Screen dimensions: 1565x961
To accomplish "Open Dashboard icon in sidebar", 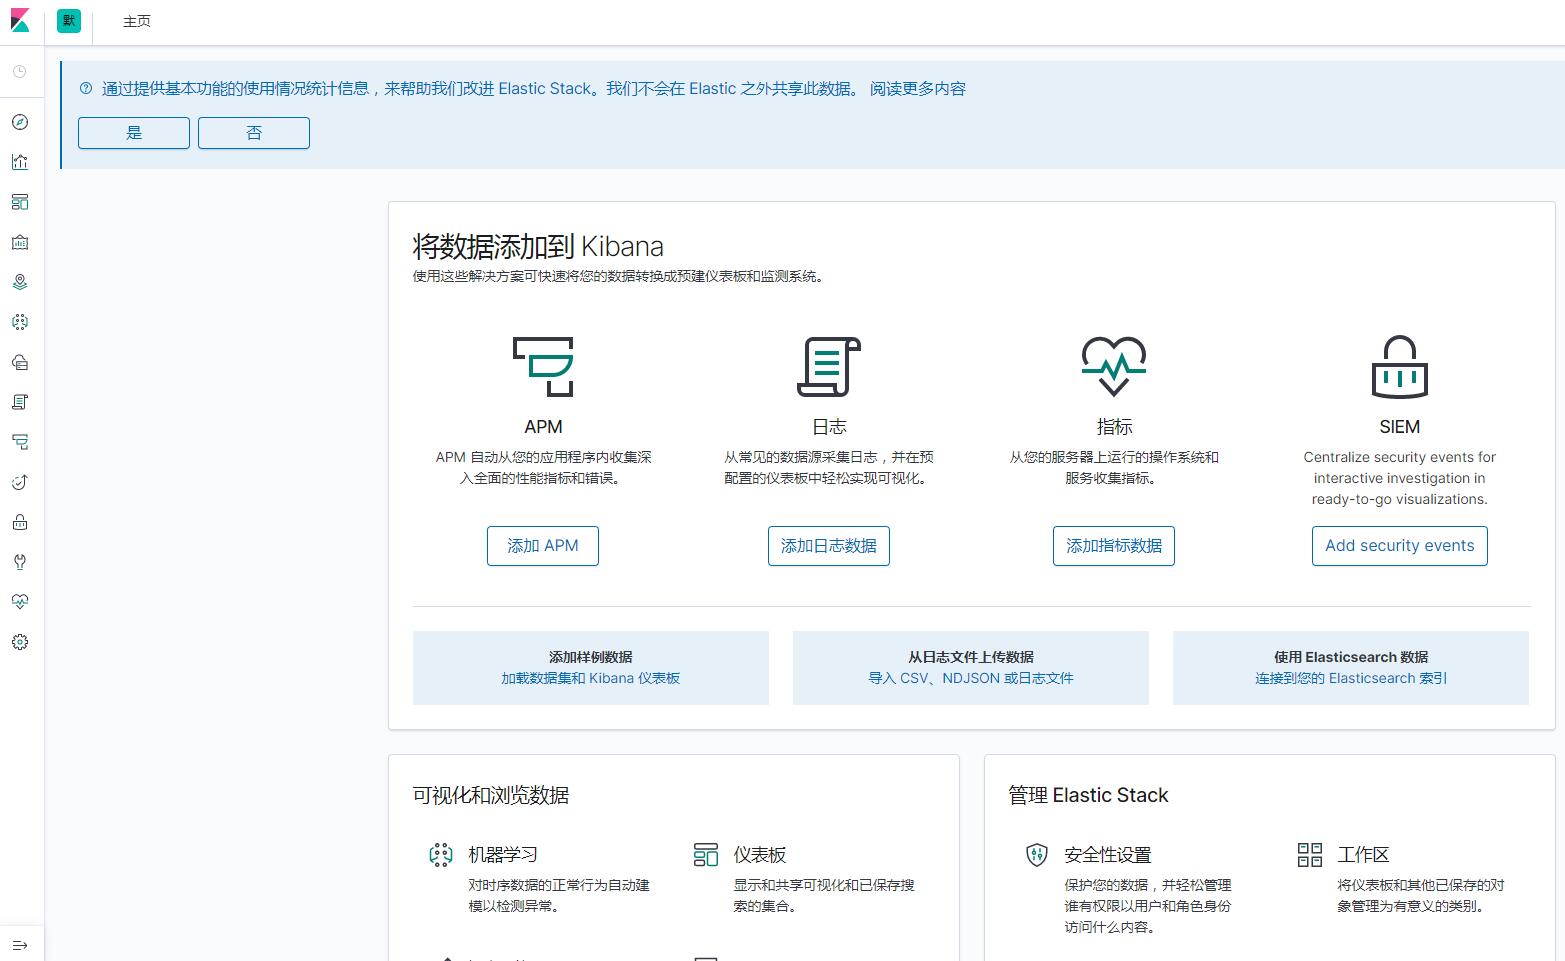I will point(20,202).
